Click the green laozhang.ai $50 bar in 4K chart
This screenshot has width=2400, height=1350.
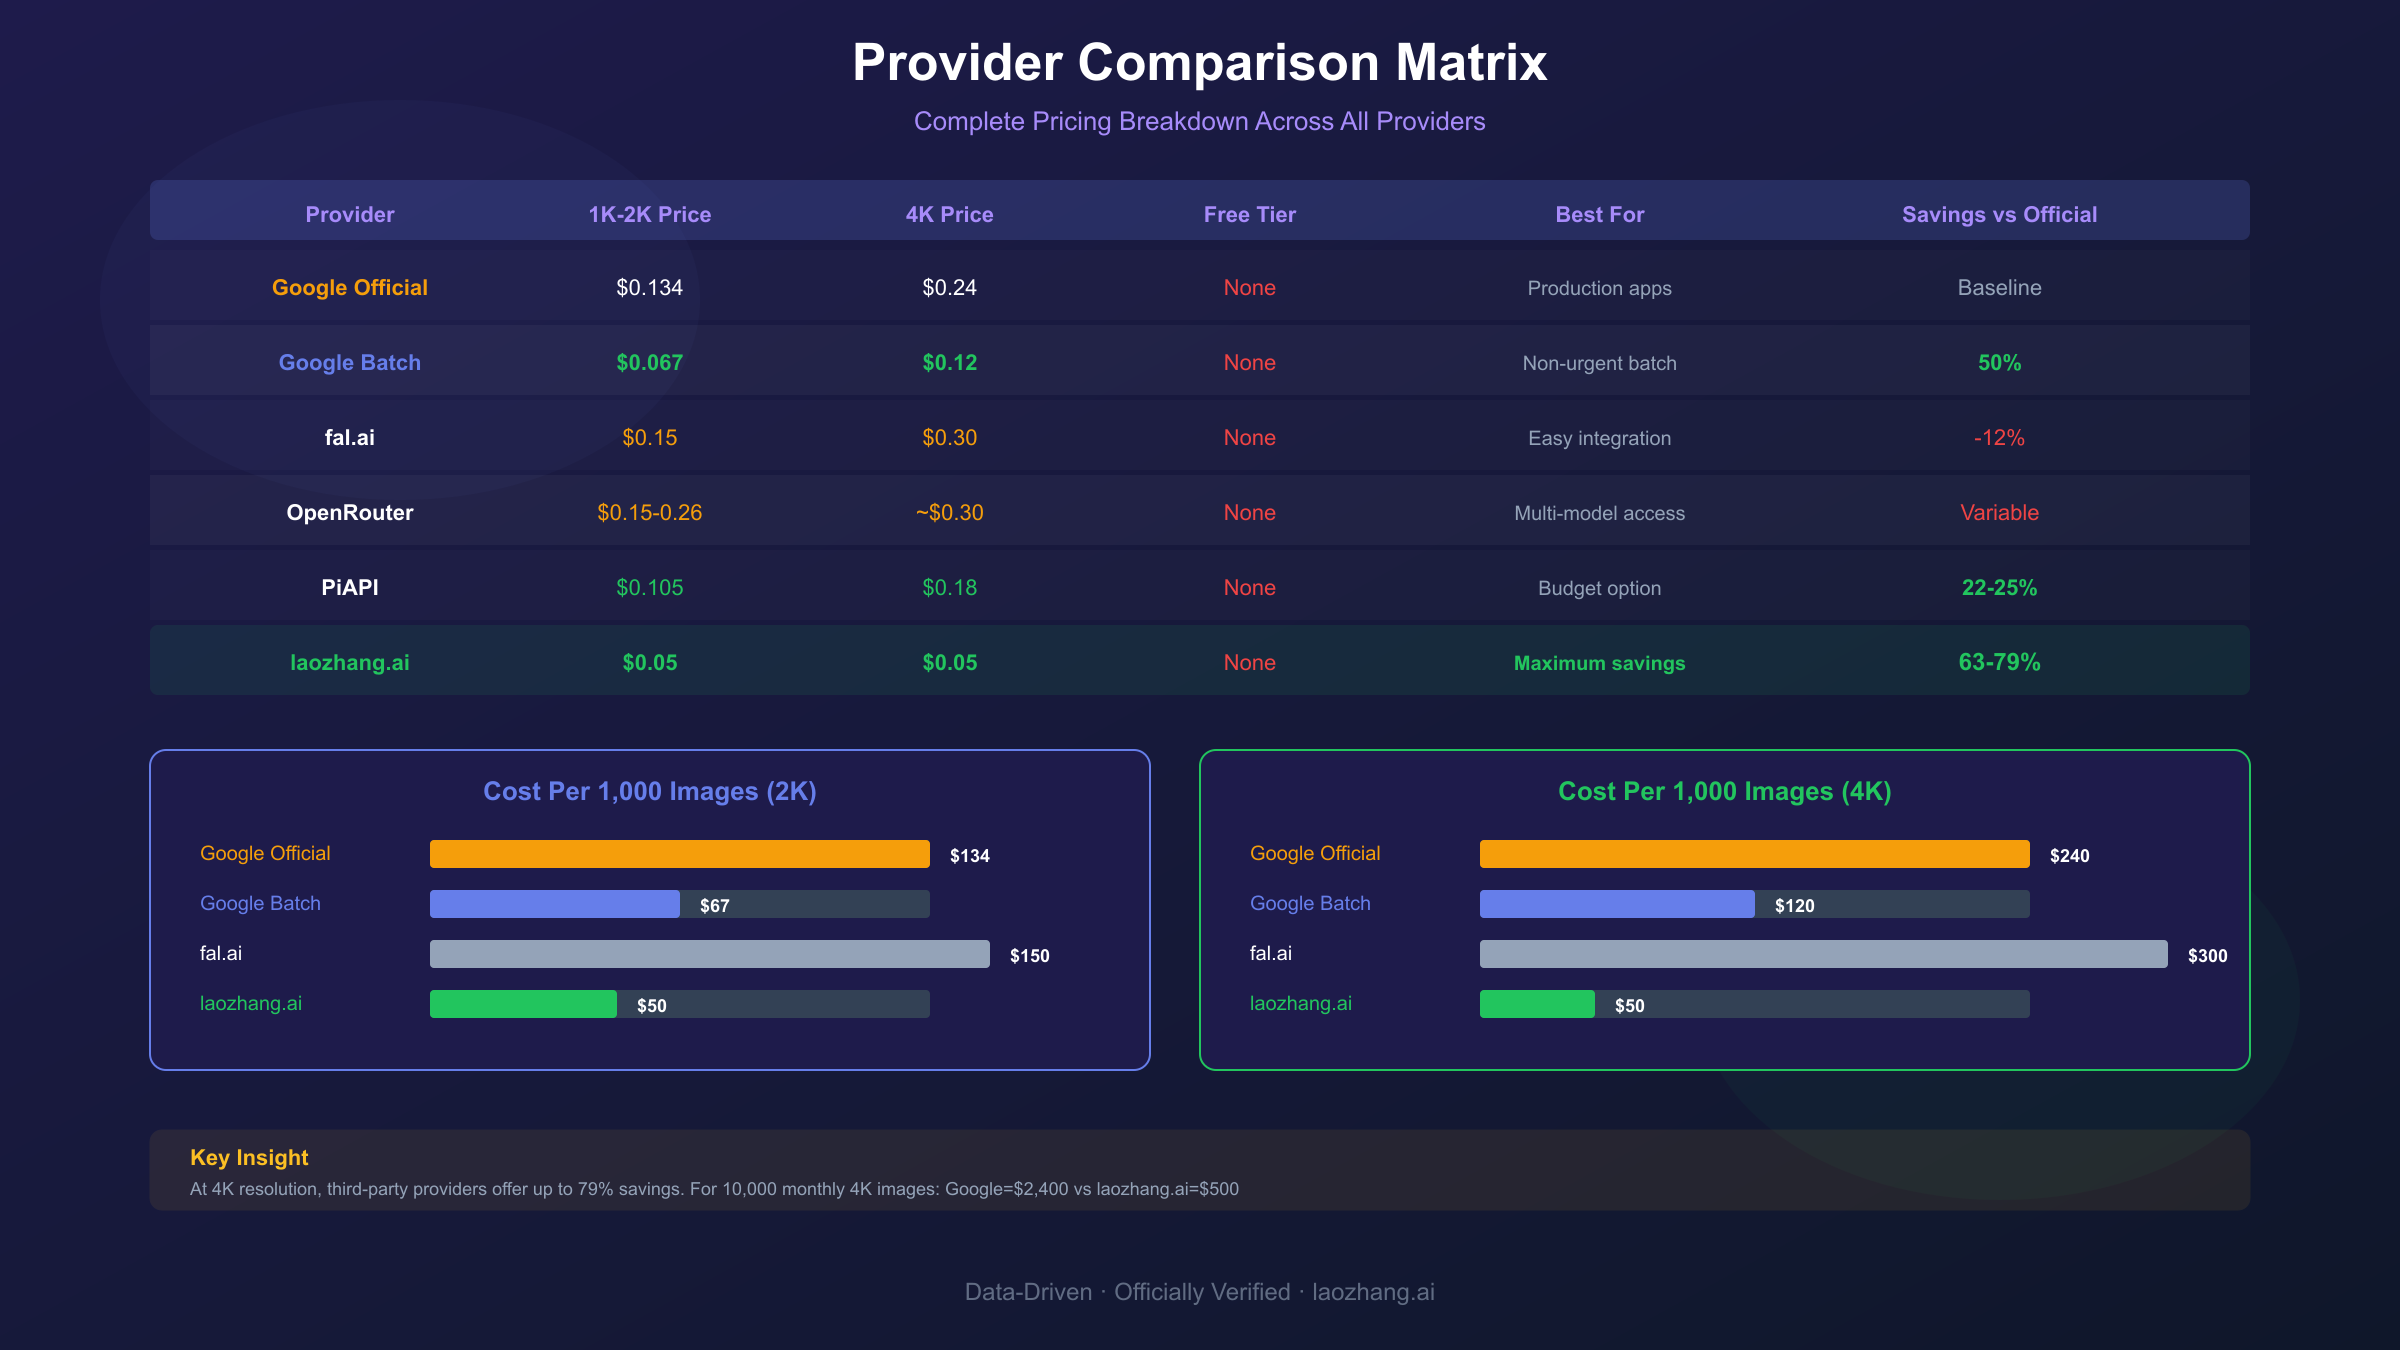(x=1536, y=1004)
